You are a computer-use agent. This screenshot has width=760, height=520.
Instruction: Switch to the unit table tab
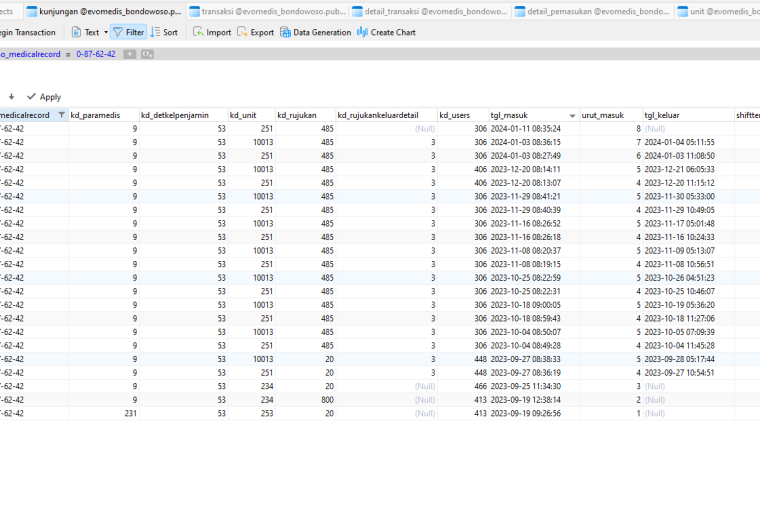point(718,11)
